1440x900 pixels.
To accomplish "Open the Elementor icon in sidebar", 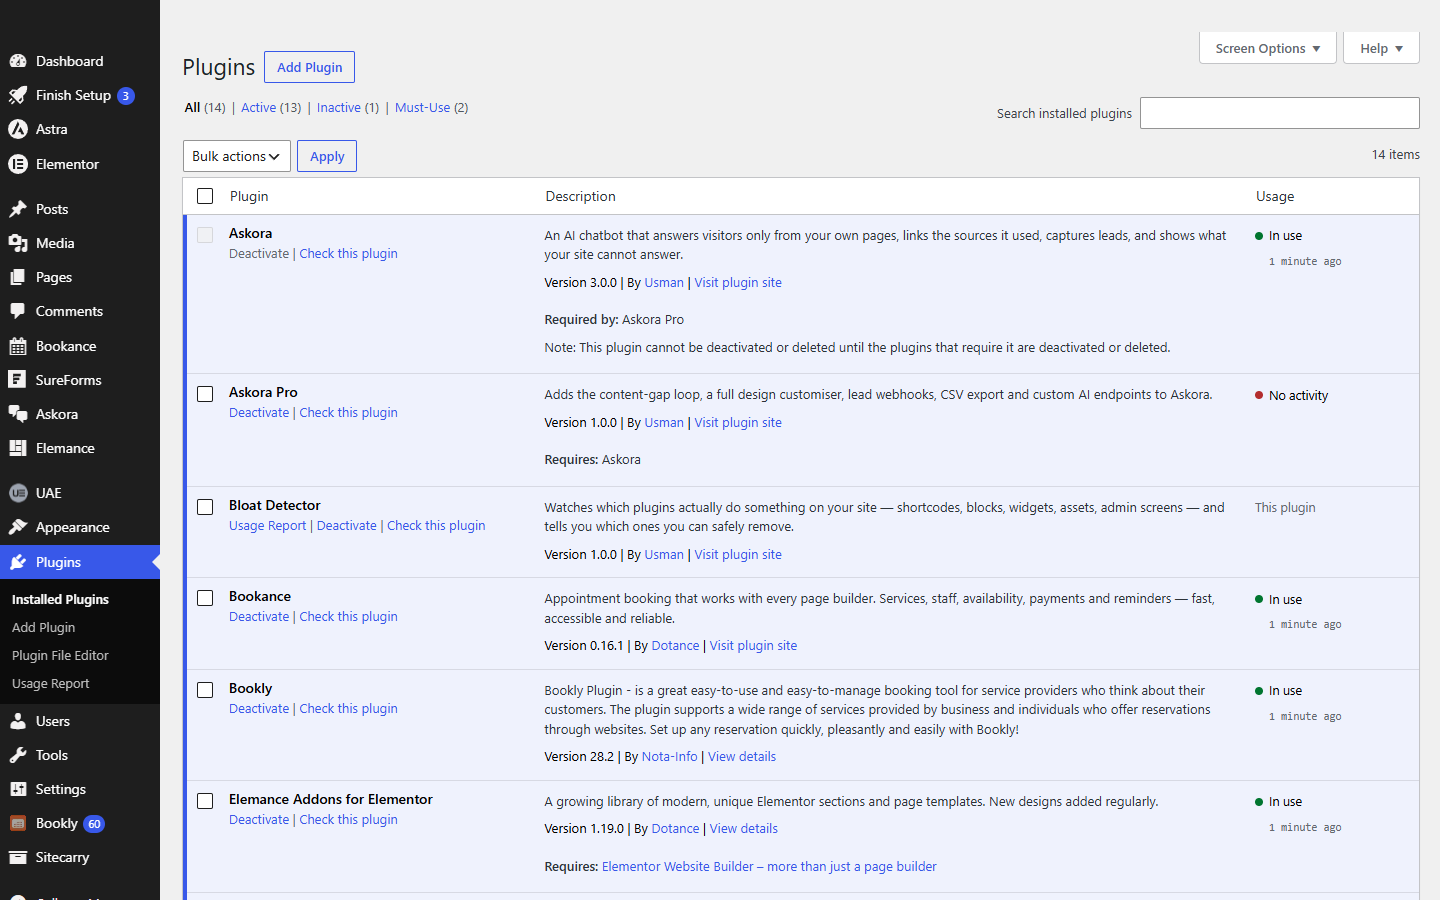I will point(18,164).
